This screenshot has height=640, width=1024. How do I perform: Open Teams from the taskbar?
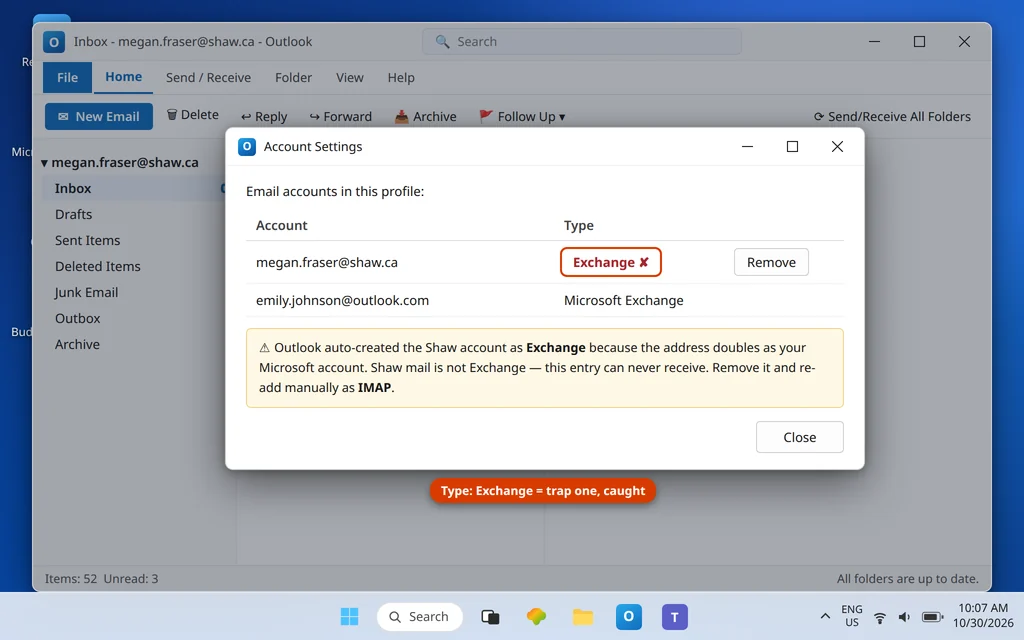pos(675,616)
